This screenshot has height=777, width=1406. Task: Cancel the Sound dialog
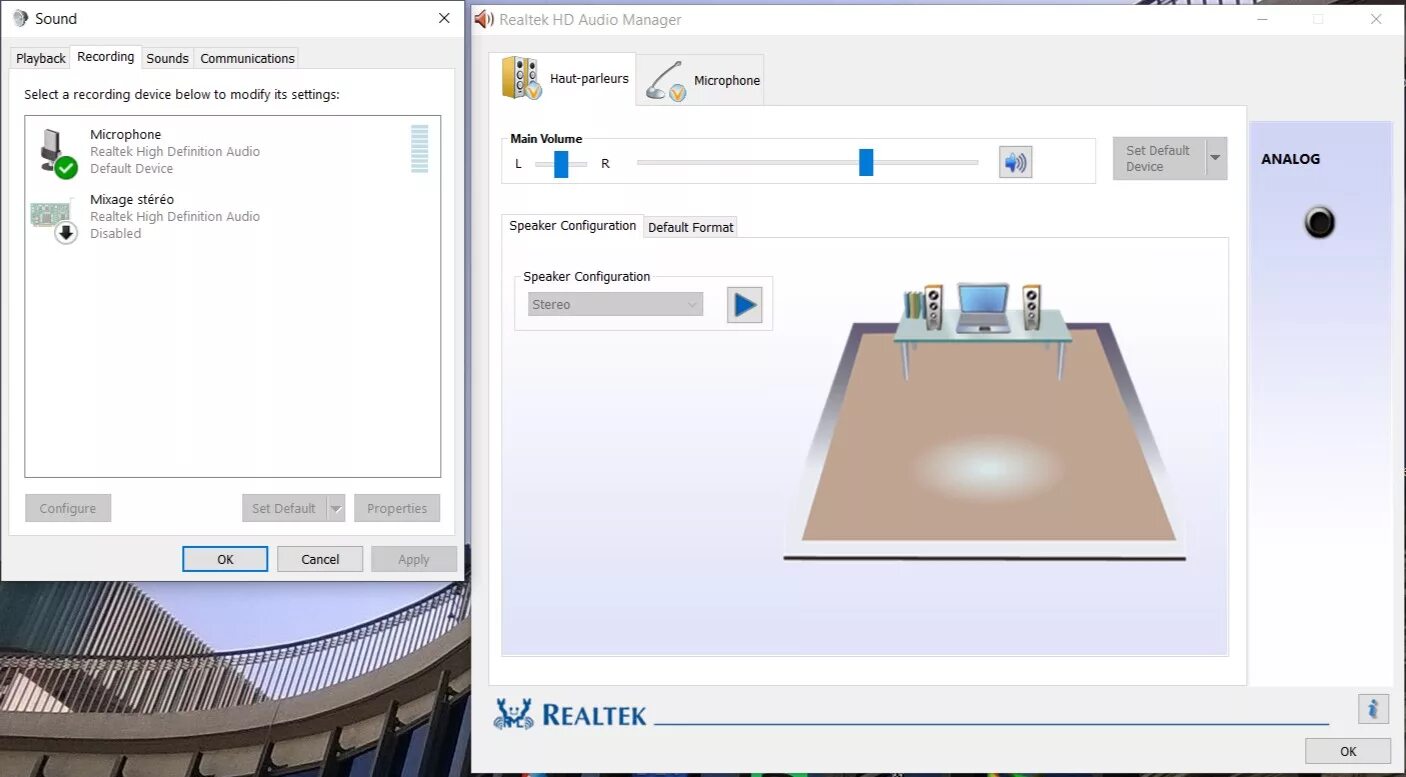pos(320,559)
